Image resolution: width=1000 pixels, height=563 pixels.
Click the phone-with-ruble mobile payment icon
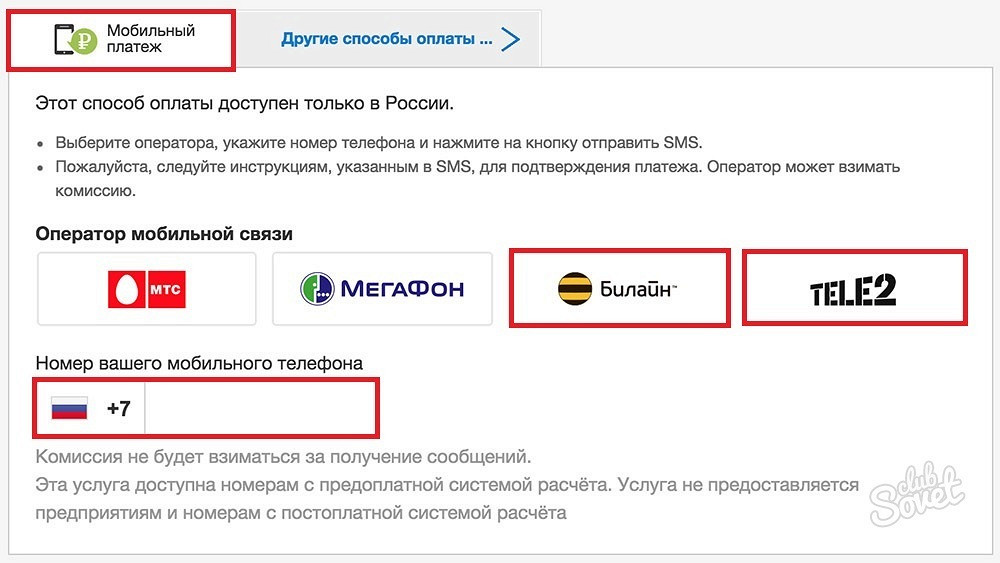click(75, 39)
